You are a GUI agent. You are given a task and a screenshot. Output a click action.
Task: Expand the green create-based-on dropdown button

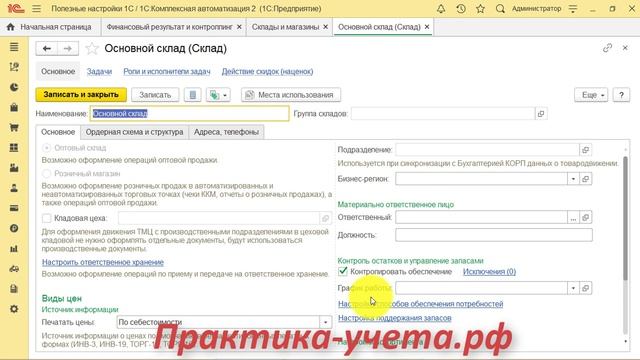[x=218, y=95]
